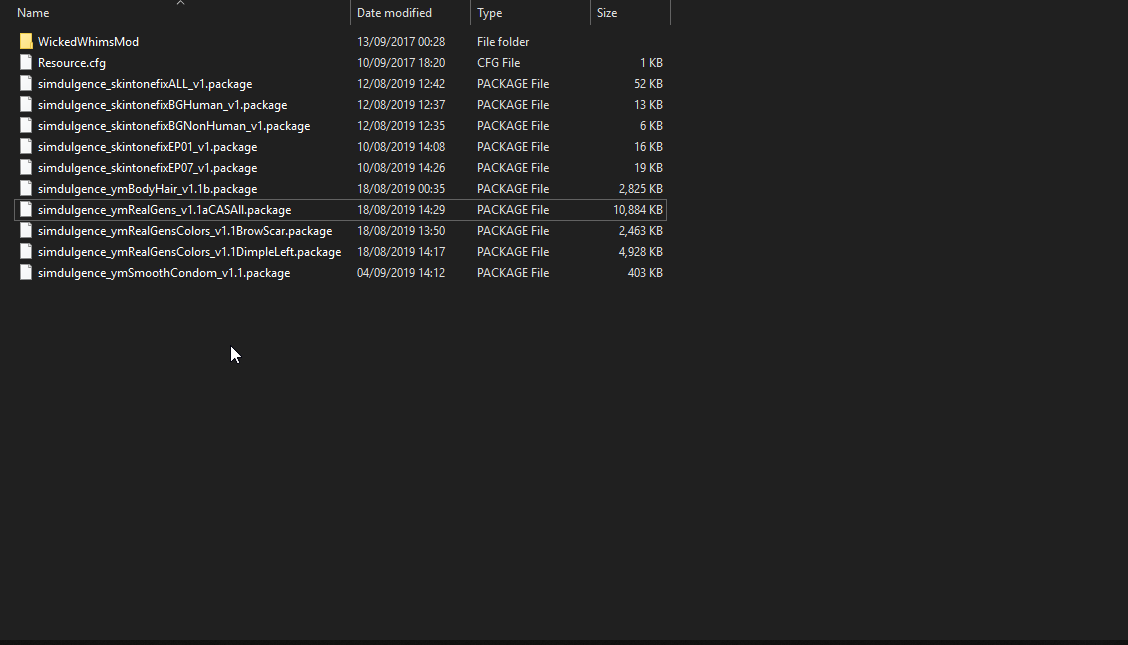Select simdulgence_skintonefixALL_v1.package file name
This screenshot has width=1128, height=645.
[x=145, y=83]
